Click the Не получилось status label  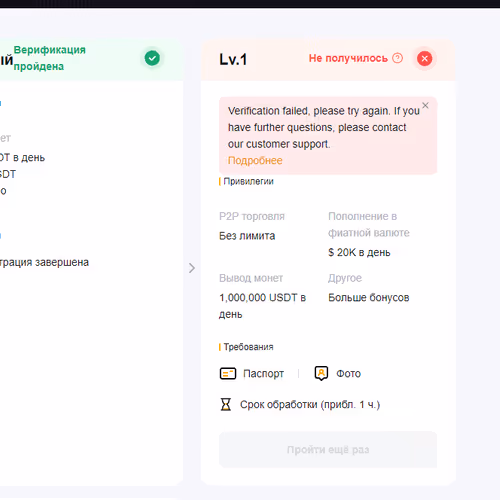pyautogui.click(x=348, y=58)
